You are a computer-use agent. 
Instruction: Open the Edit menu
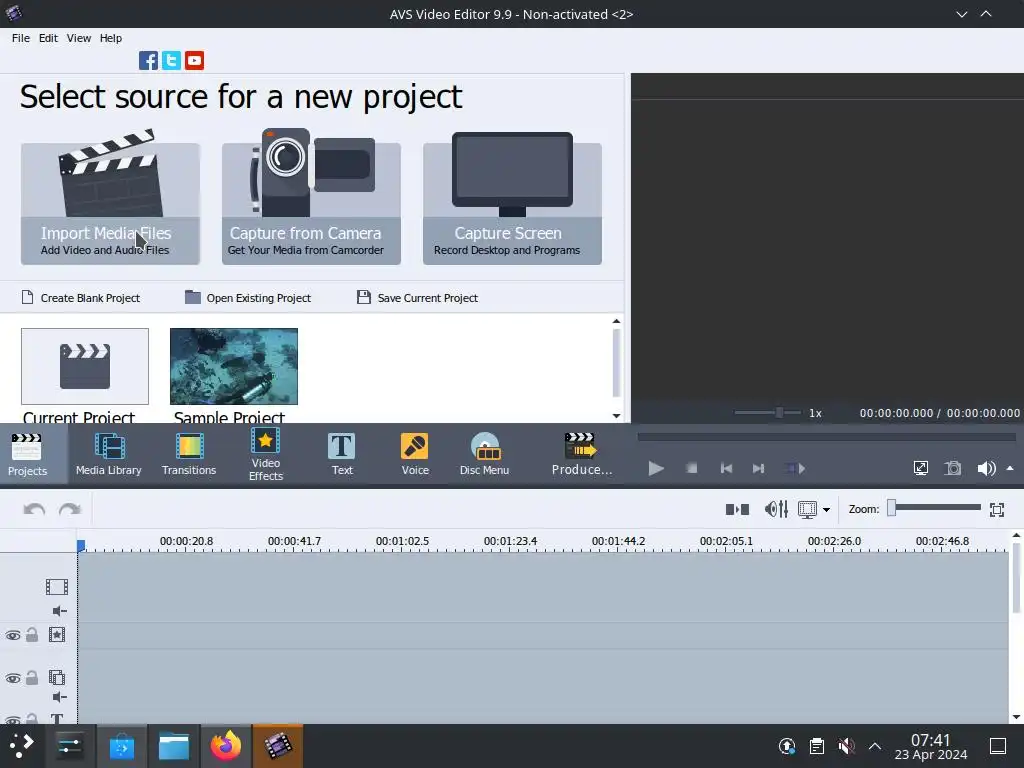(48, 38)
